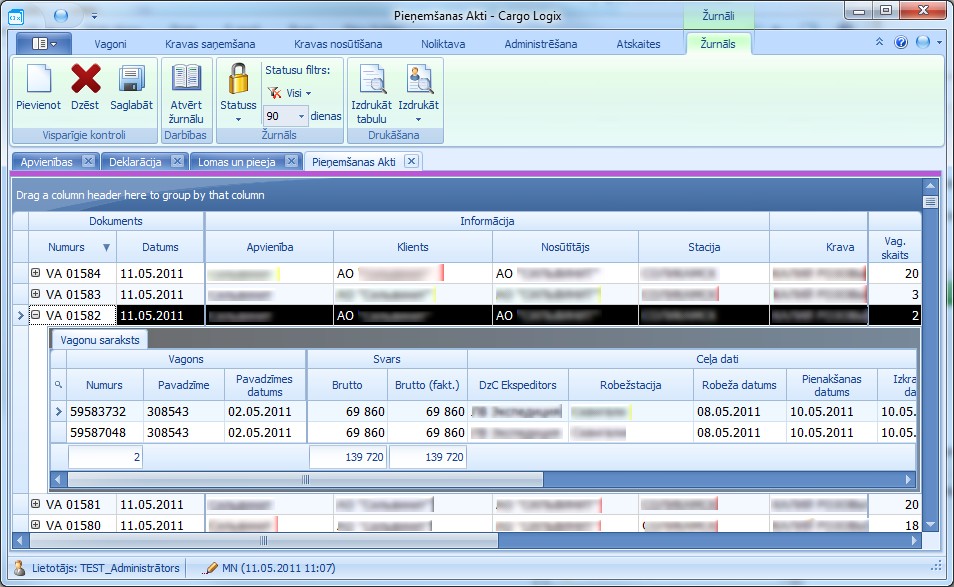Click the wagon list horizontal scrollbar
Screen dimensions: 954x587
[305, 479]
